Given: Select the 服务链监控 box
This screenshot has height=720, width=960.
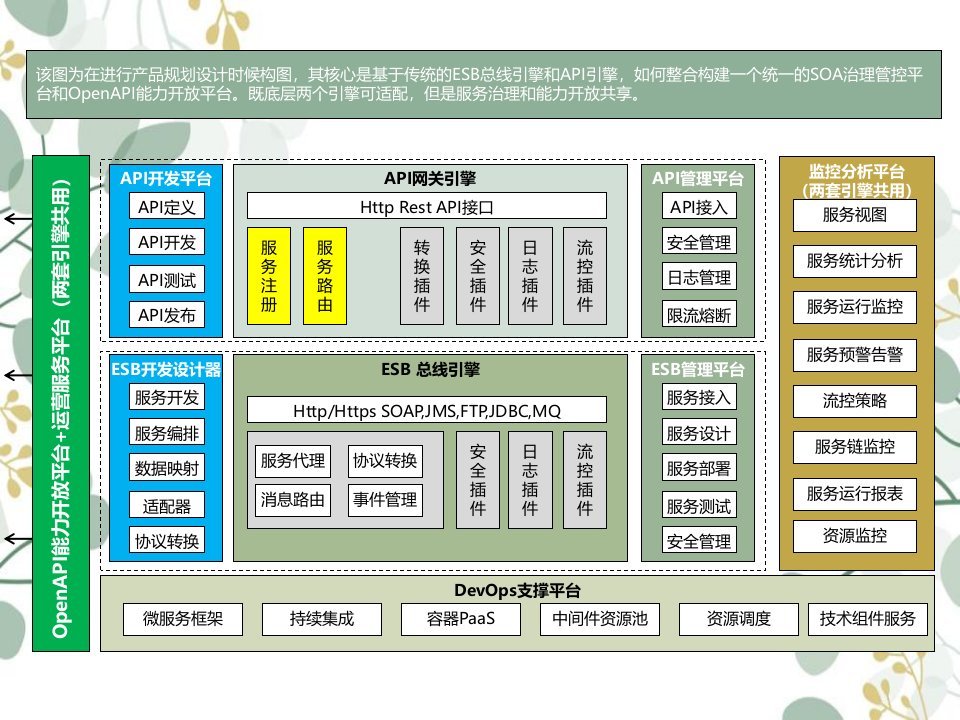Looking at the screenshot, I should click(x=855, y=446).
